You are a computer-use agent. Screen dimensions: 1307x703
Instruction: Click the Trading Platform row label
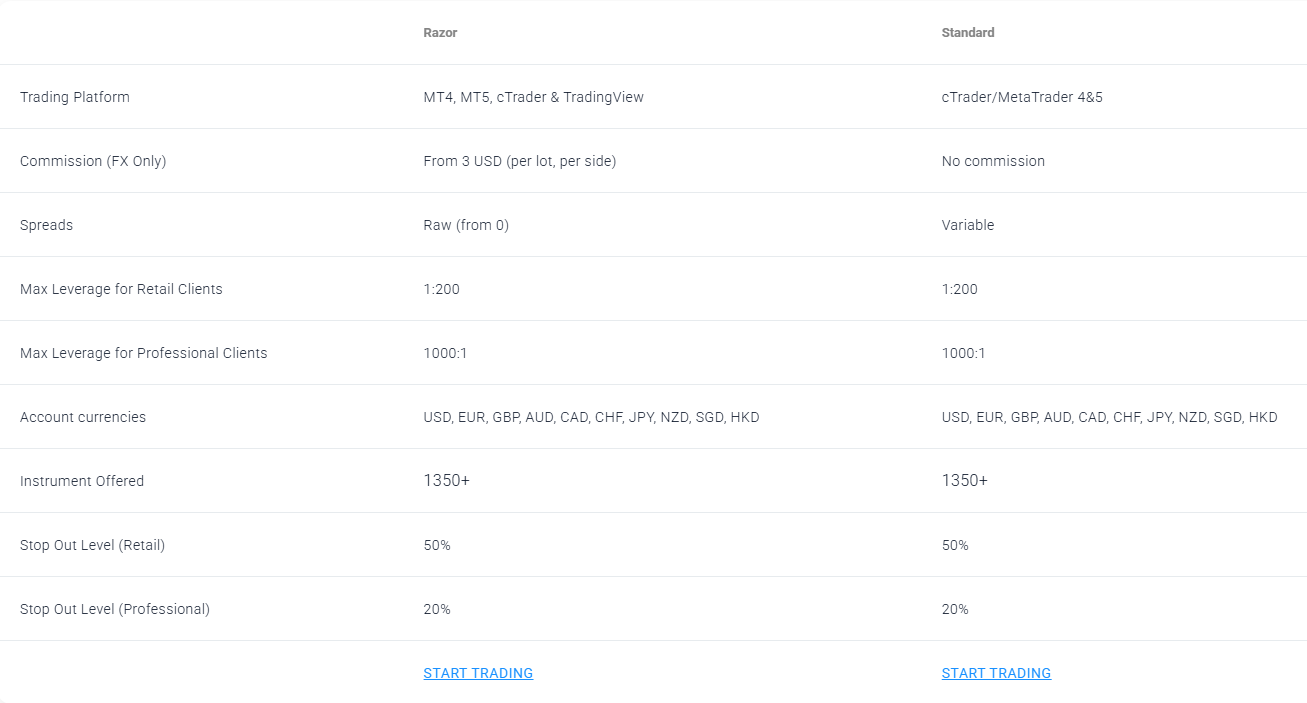tap(75, 97)
